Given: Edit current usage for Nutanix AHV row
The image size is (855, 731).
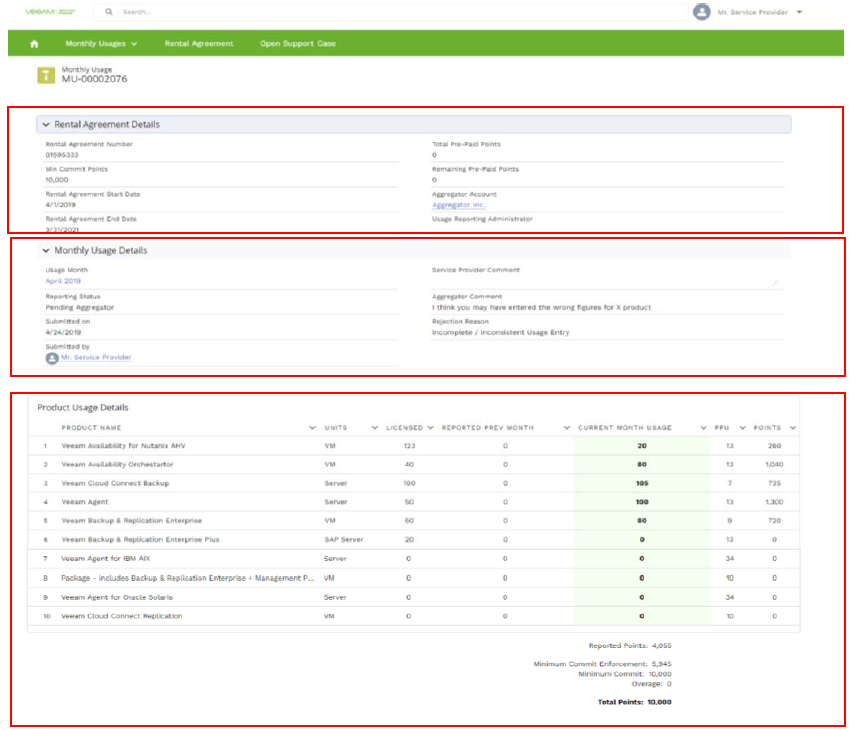Looking at the screenshot, I should pos(642,446).
